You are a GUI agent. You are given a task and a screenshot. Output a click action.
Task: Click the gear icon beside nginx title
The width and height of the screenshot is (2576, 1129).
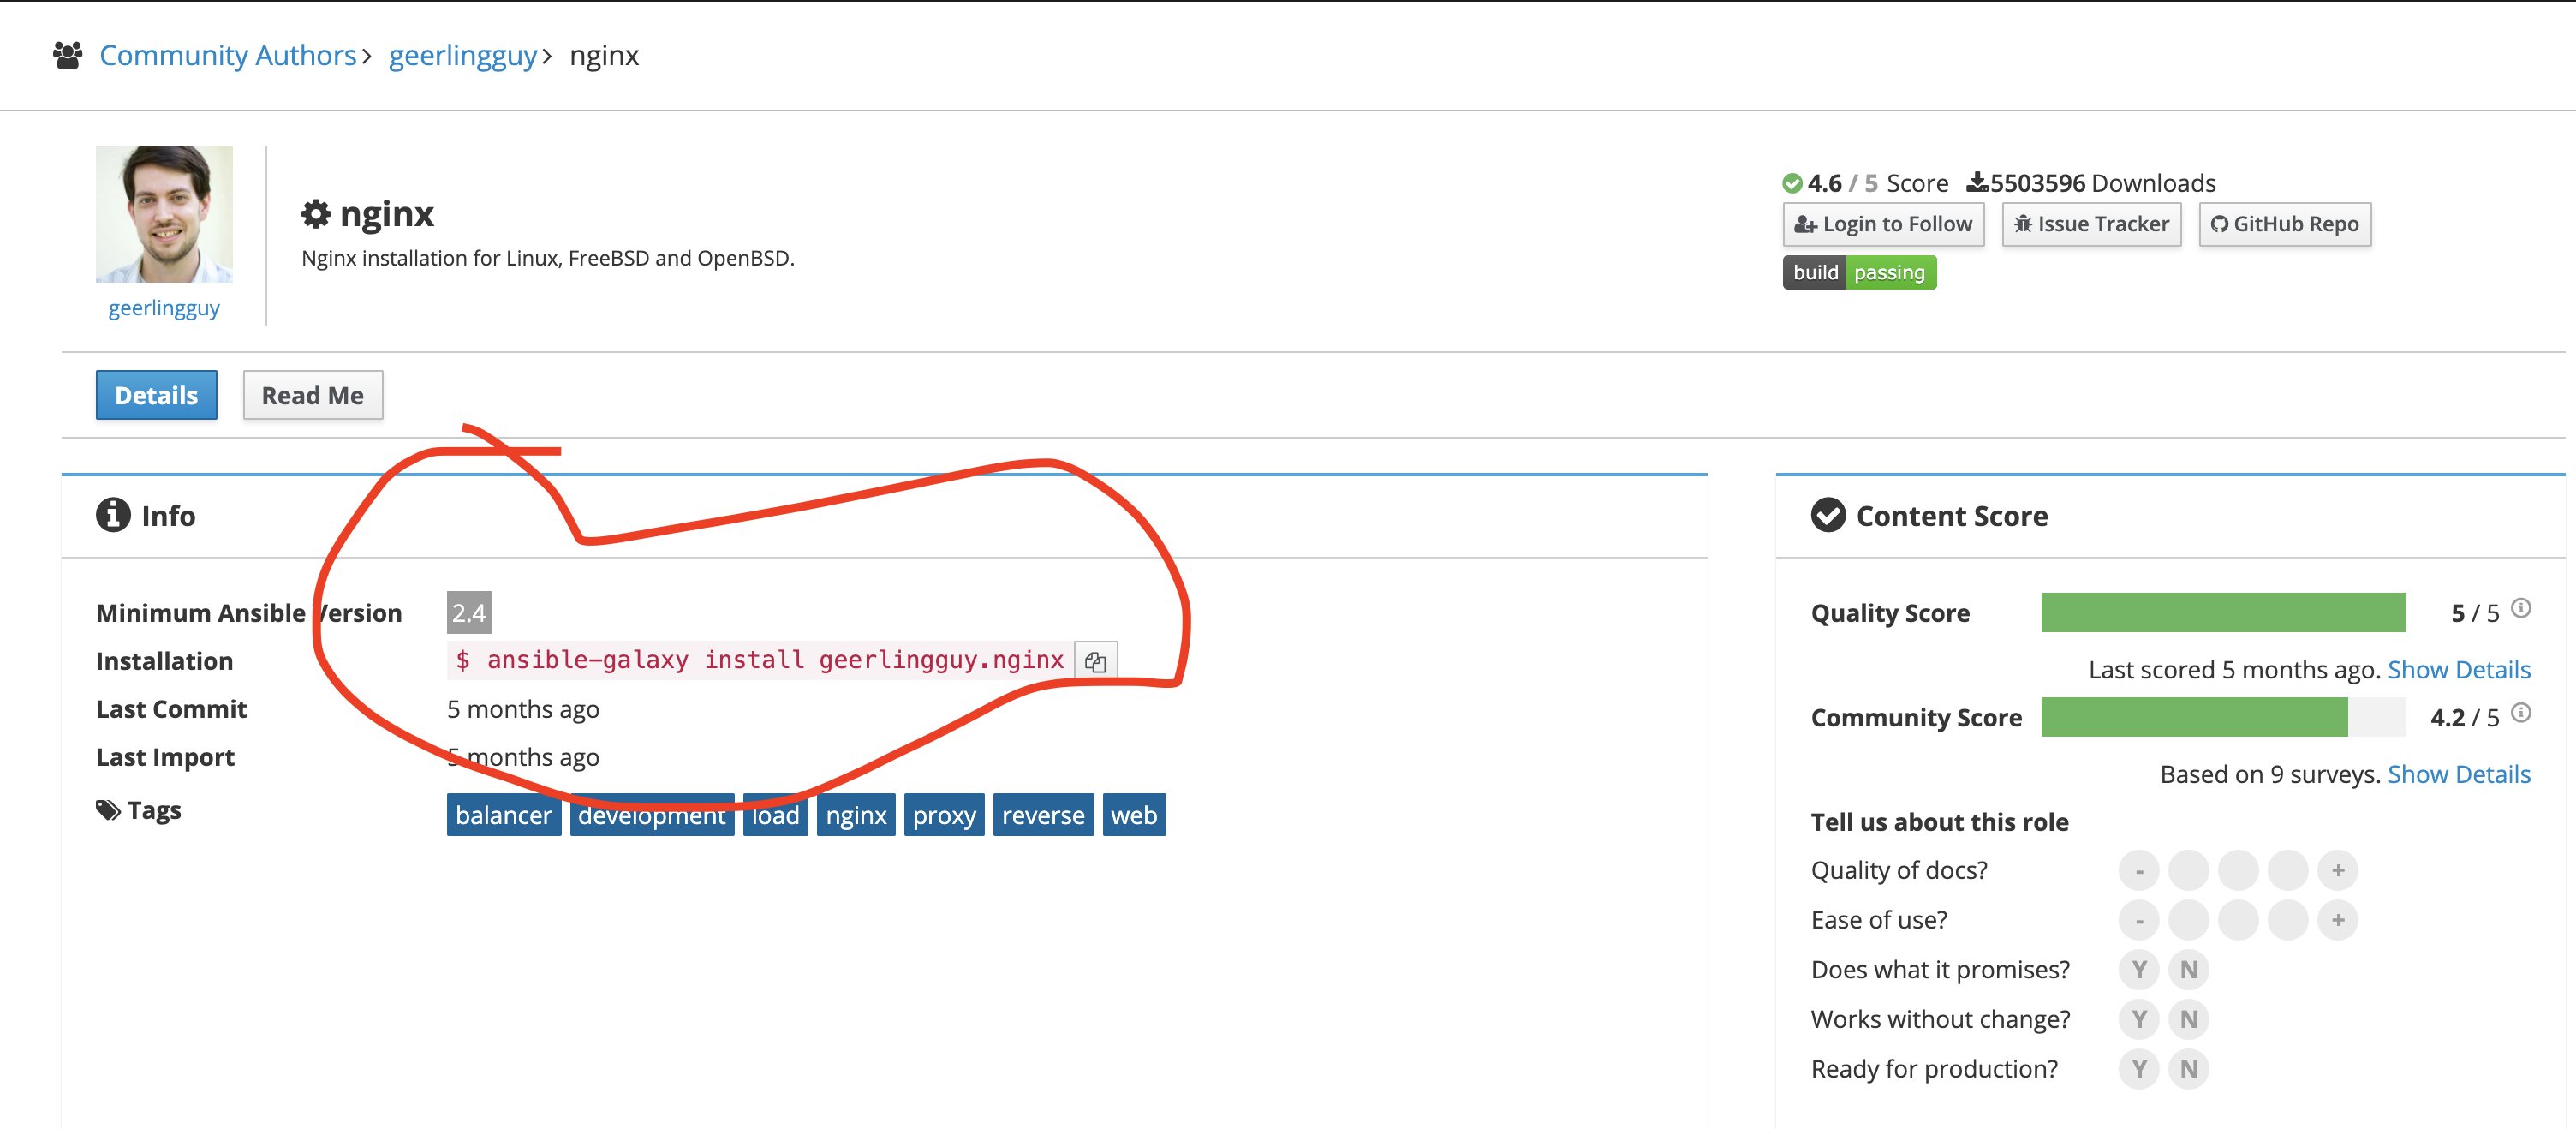(x=316, y=214)
